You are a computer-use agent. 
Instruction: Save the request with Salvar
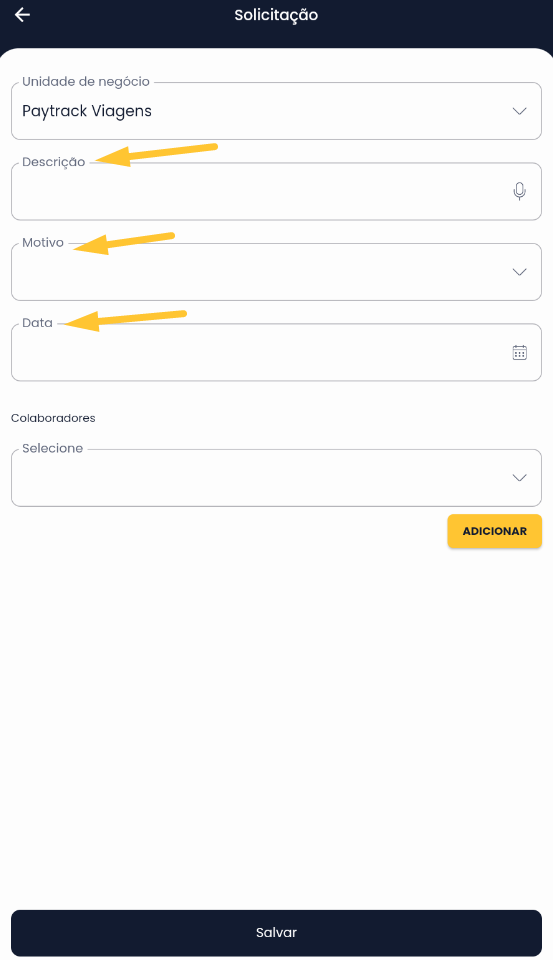click(x=276, y=932)
